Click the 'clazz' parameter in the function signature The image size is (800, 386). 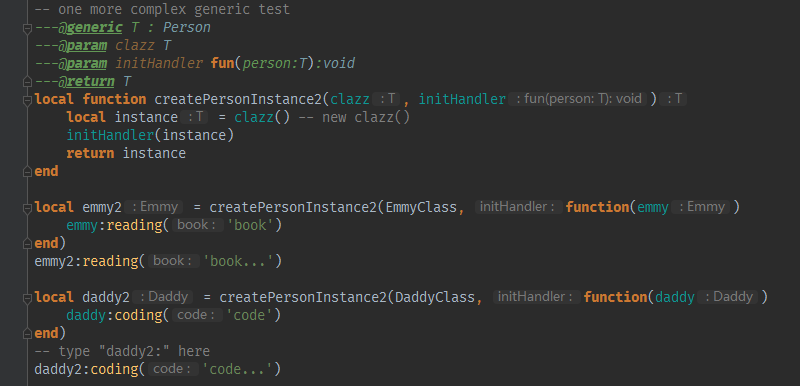[349, 99]
